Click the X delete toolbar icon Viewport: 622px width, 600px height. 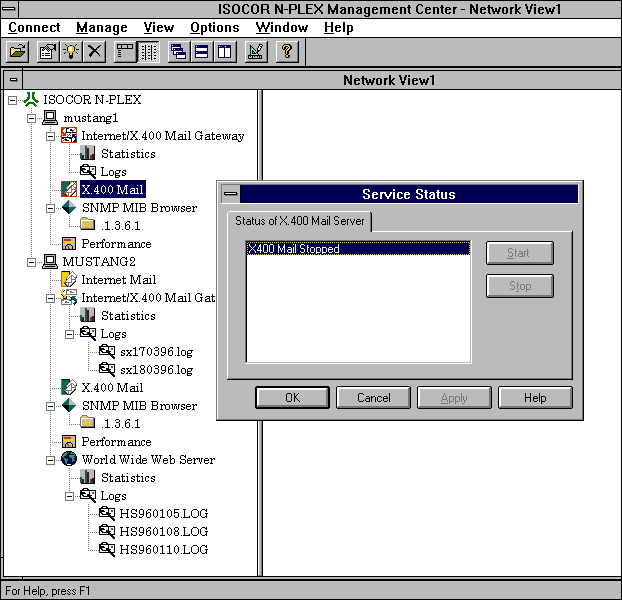94,52
